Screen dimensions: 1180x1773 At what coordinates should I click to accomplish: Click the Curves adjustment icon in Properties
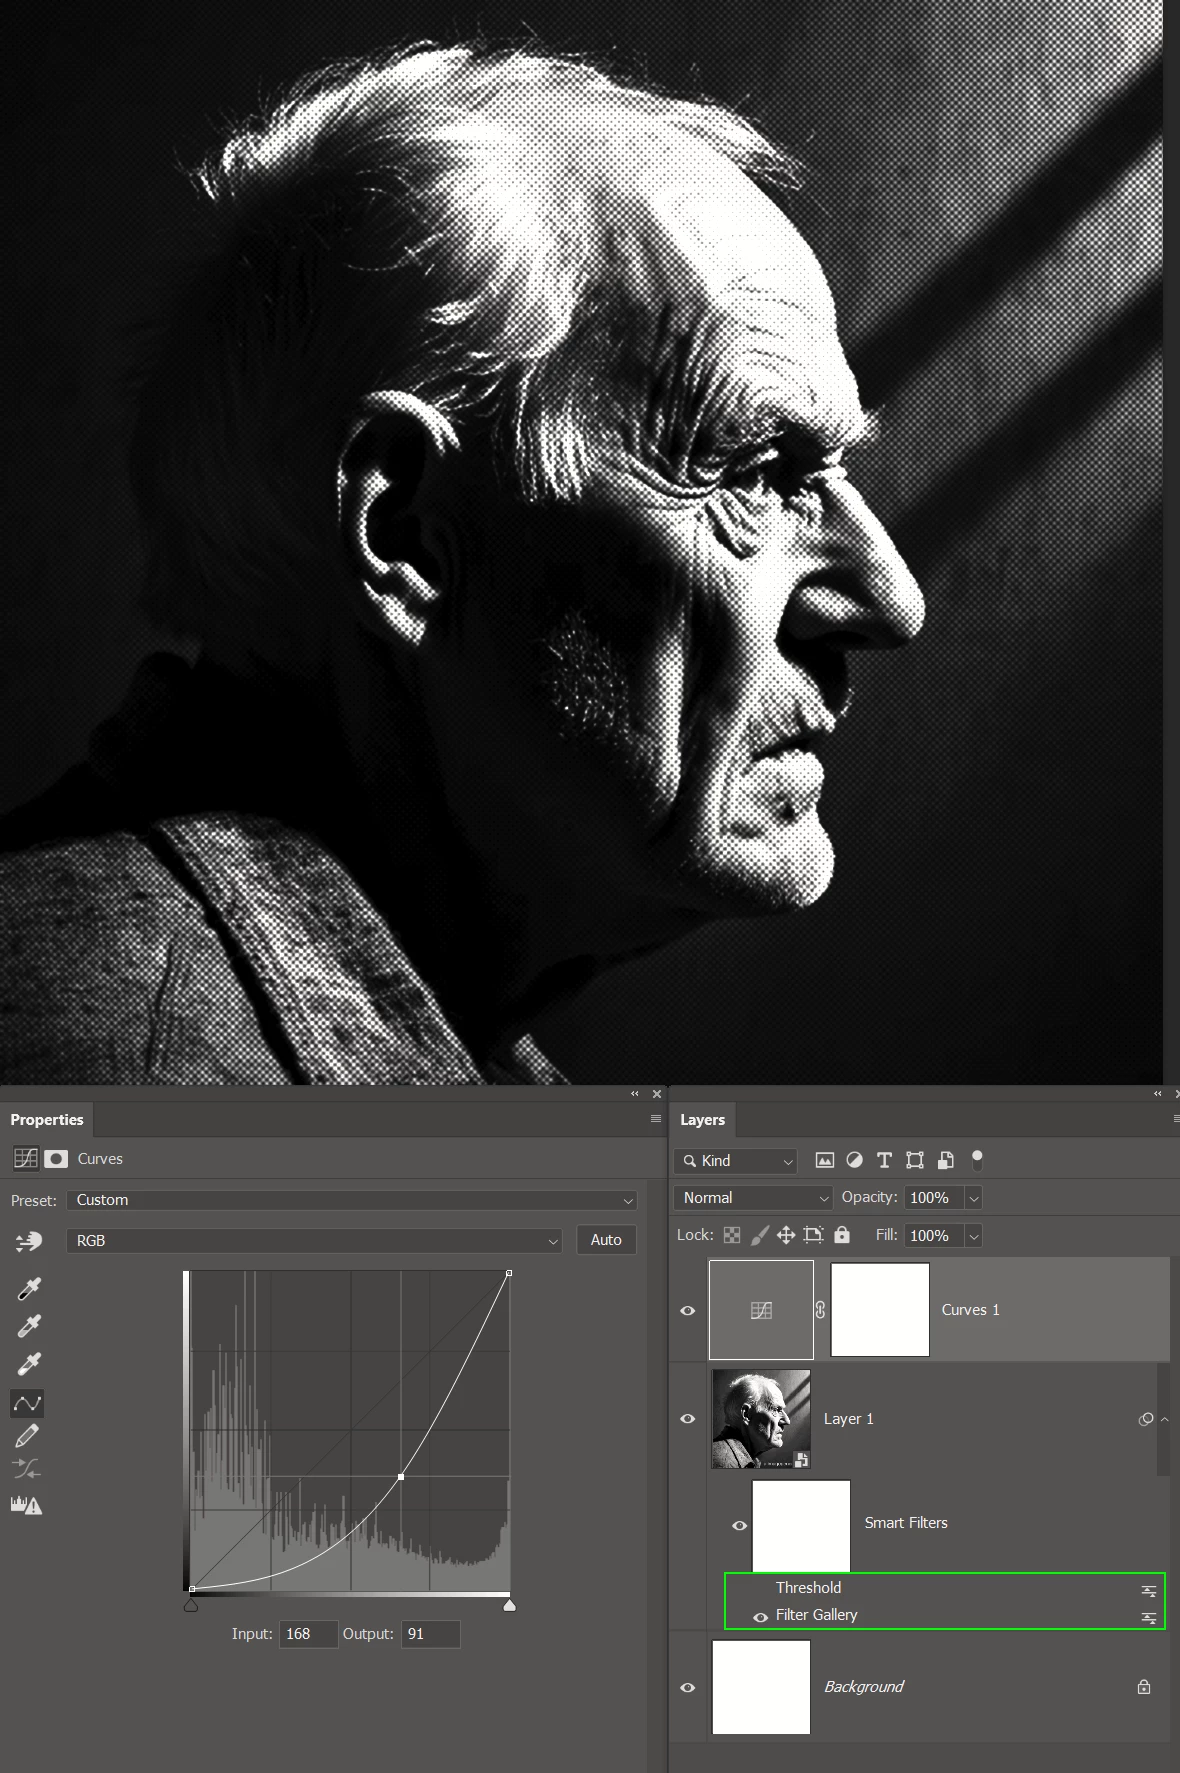pos(26,1158)
